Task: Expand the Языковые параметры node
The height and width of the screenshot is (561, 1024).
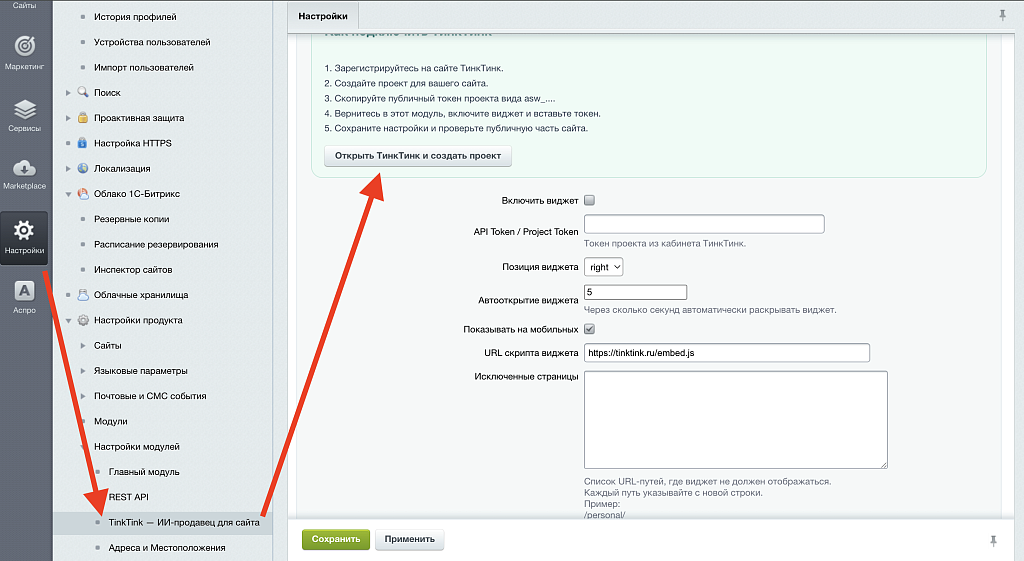Action: point(83,371)
